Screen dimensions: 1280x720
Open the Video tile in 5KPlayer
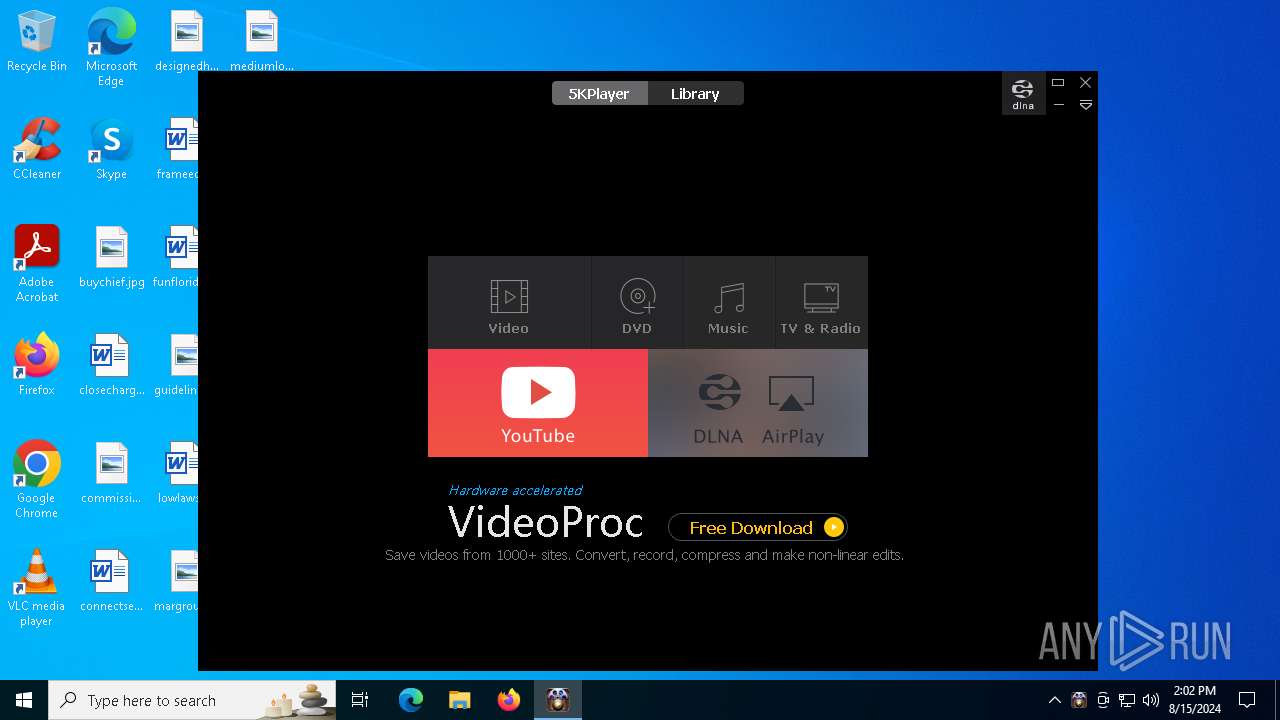(509, 302)
